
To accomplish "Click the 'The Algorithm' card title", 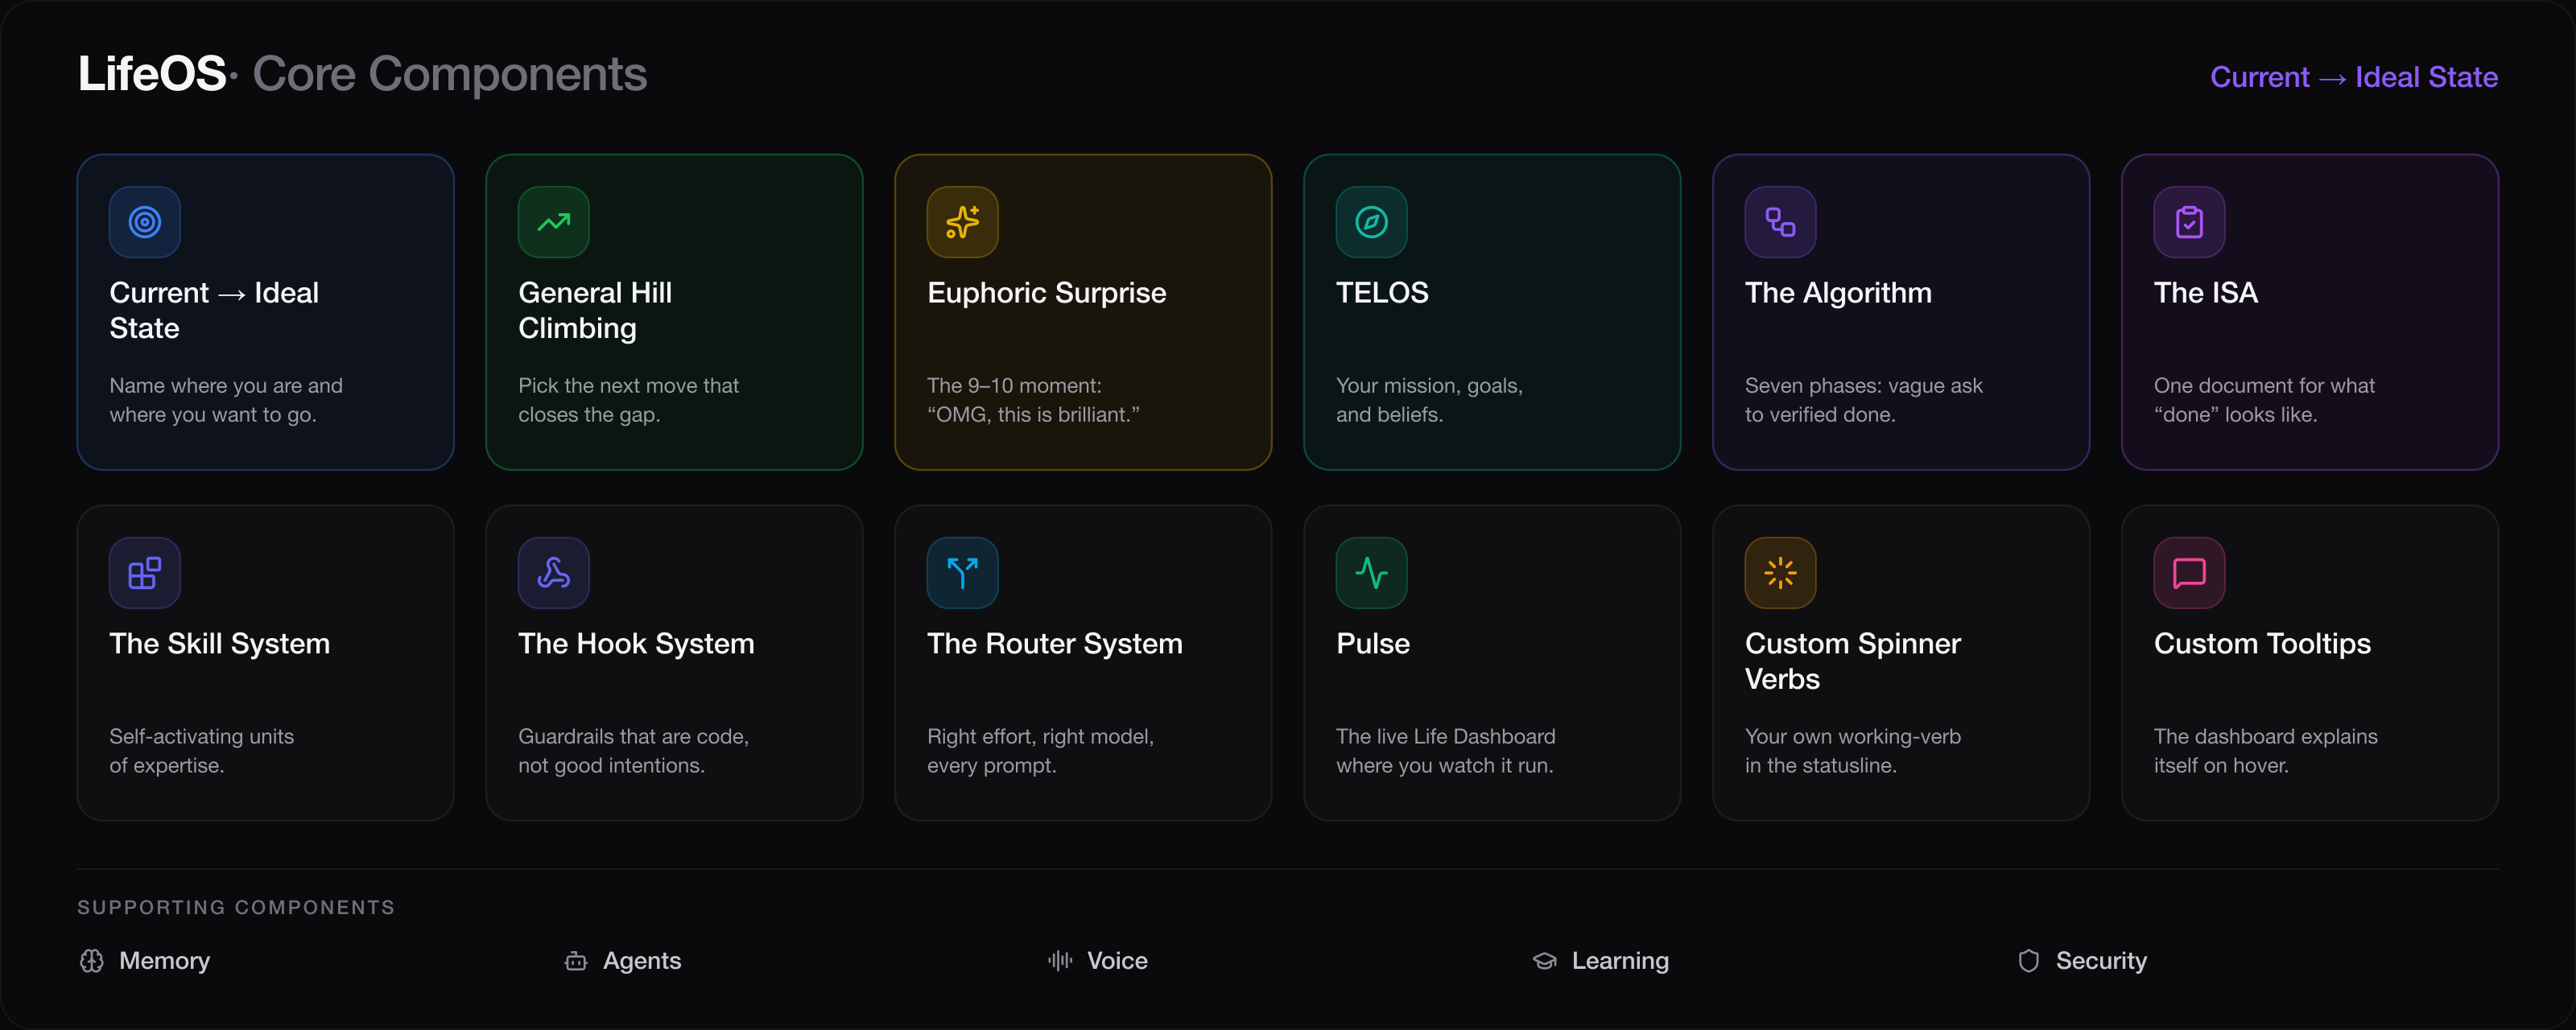I will (x=1838, y=293).
